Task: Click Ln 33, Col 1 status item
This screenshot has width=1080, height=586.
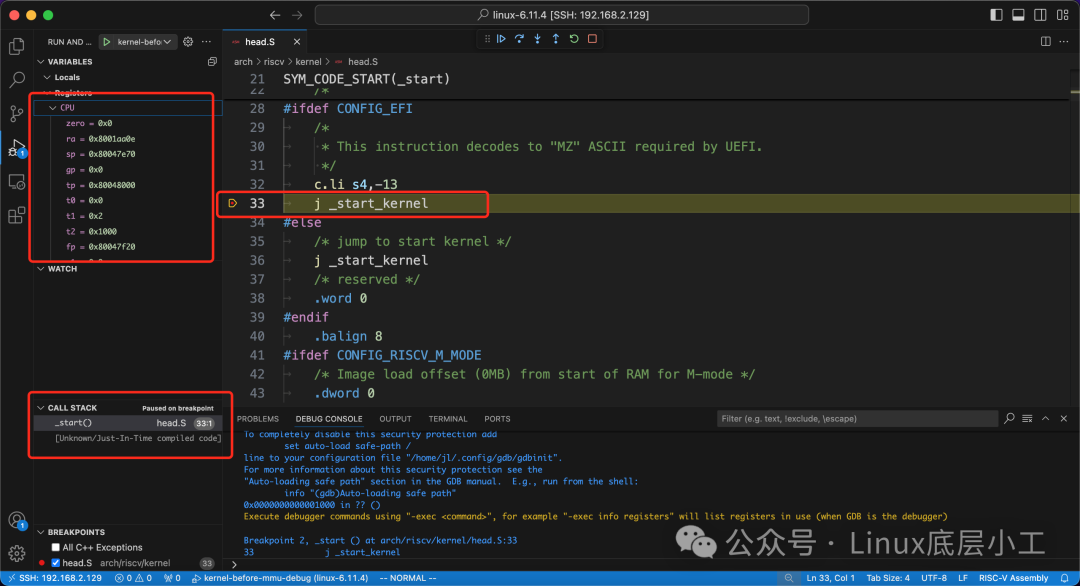Action: click(x=831, y=578)
